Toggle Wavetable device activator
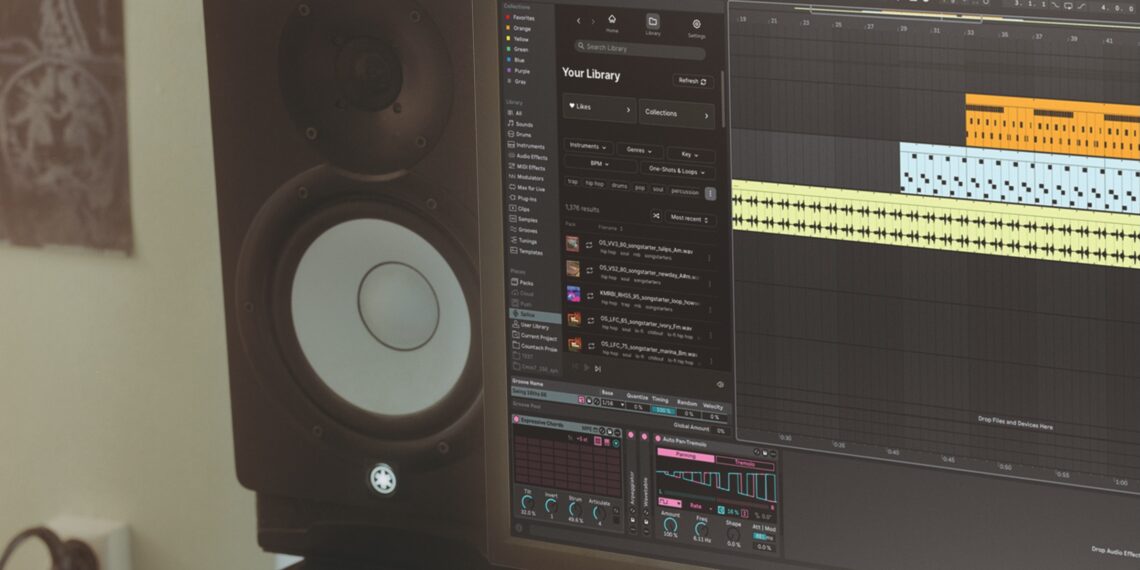1140x570 pixels. pos(644,436)
